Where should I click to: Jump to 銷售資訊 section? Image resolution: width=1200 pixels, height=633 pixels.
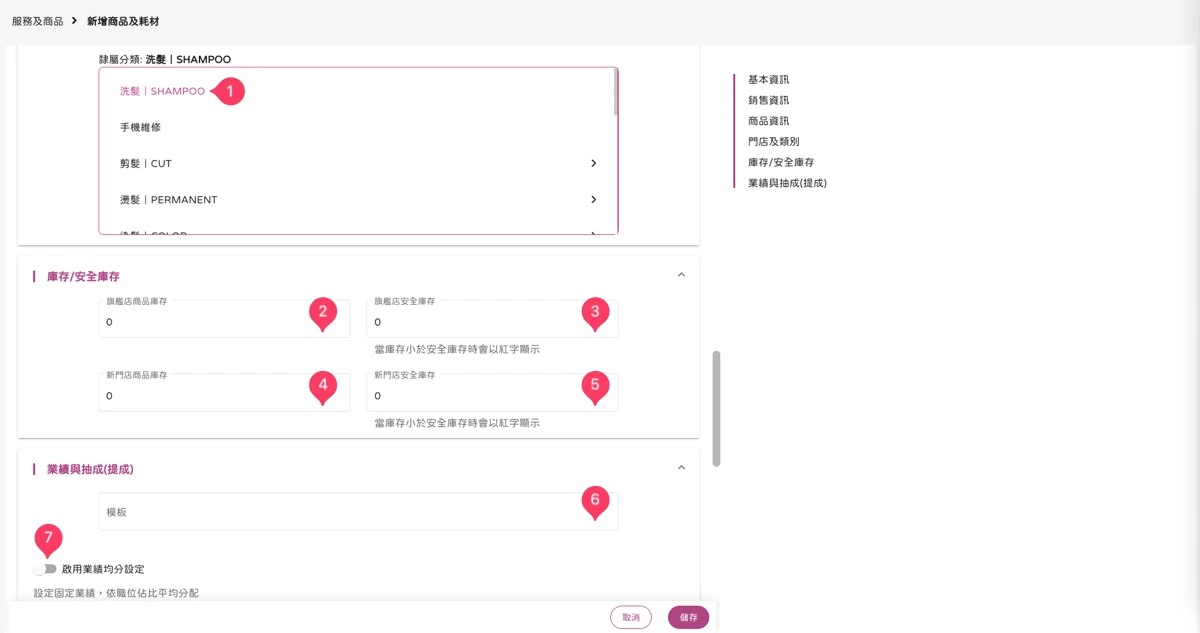768,100
